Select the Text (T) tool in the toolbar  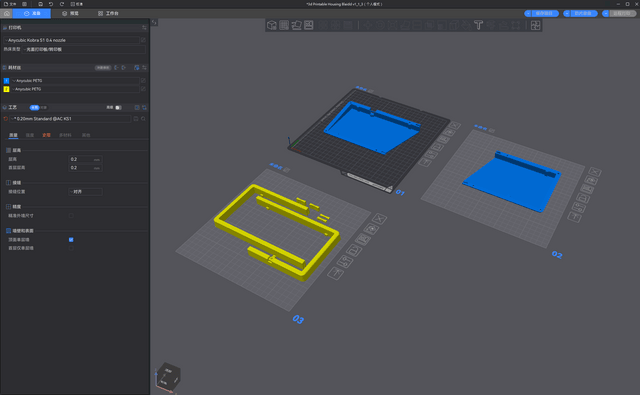[x=478, y=25]
